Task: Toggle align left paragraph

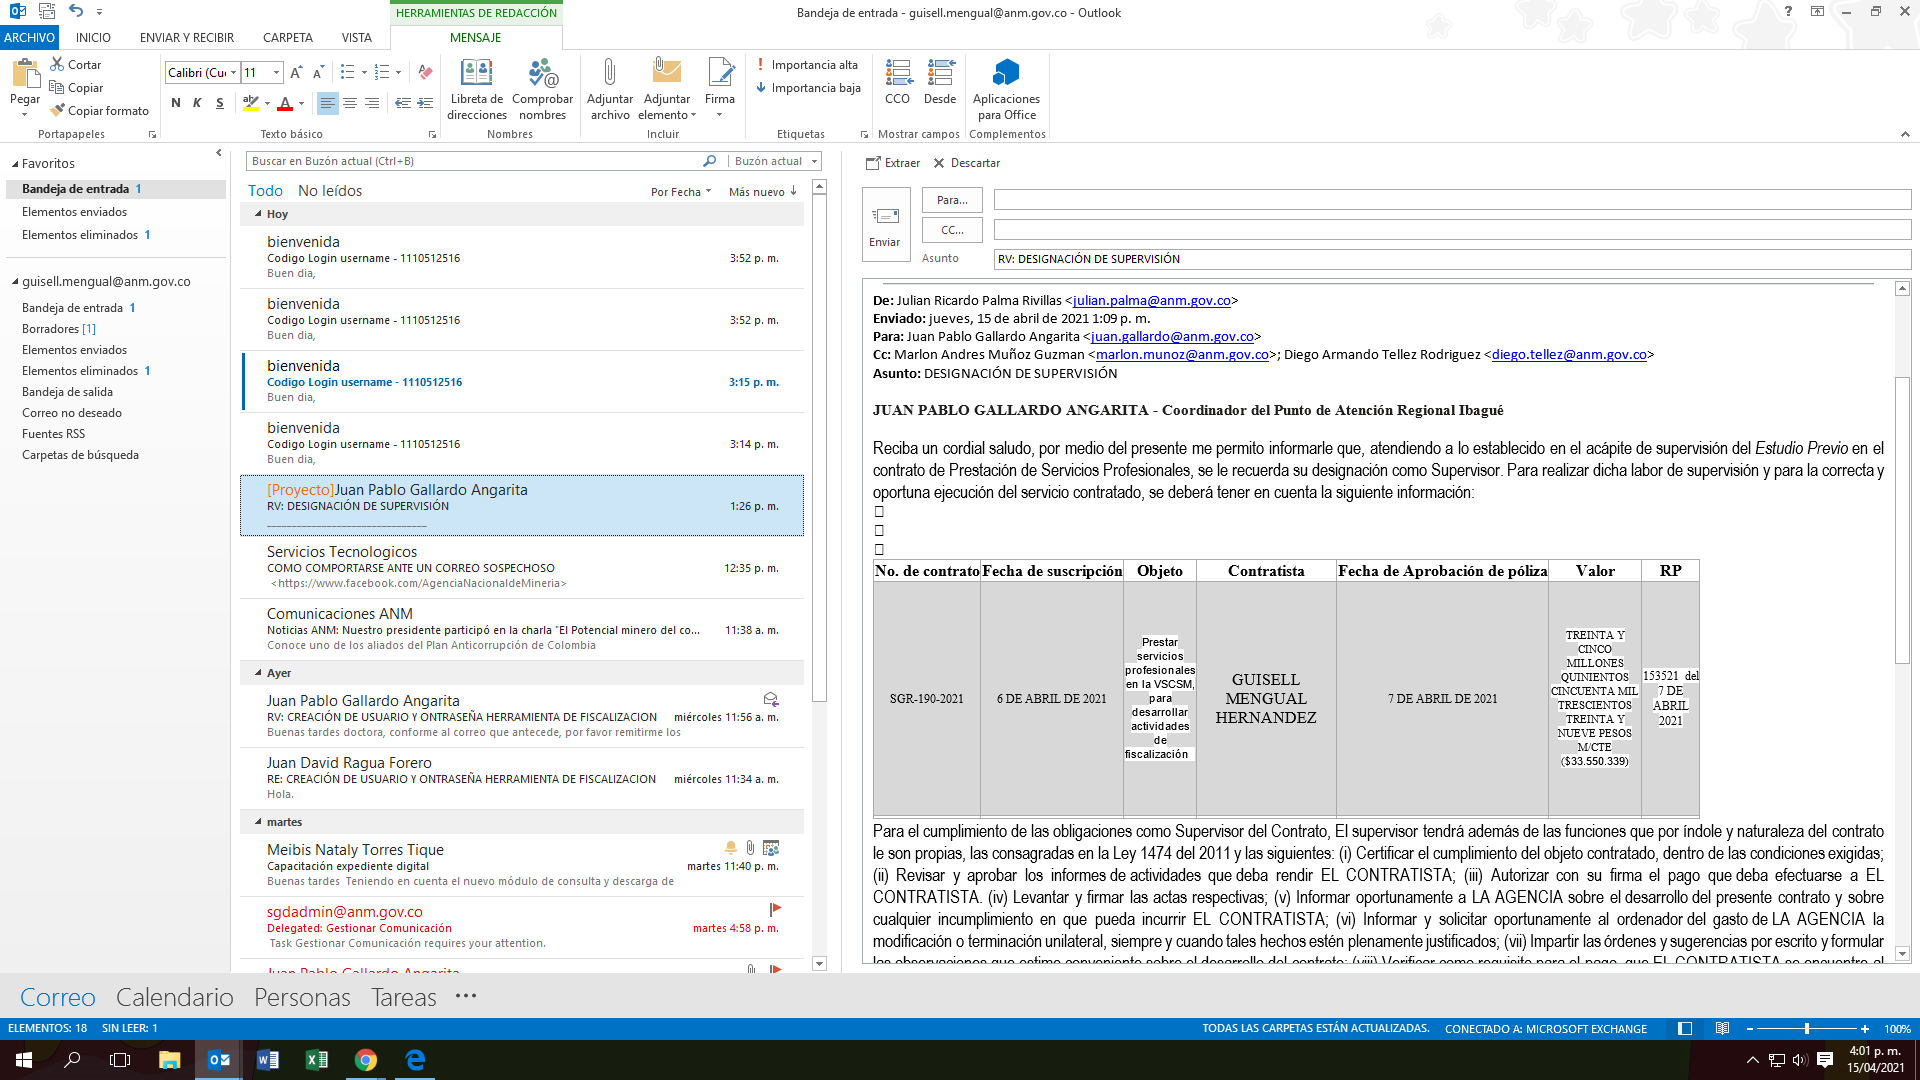Action: pos(327,103)
